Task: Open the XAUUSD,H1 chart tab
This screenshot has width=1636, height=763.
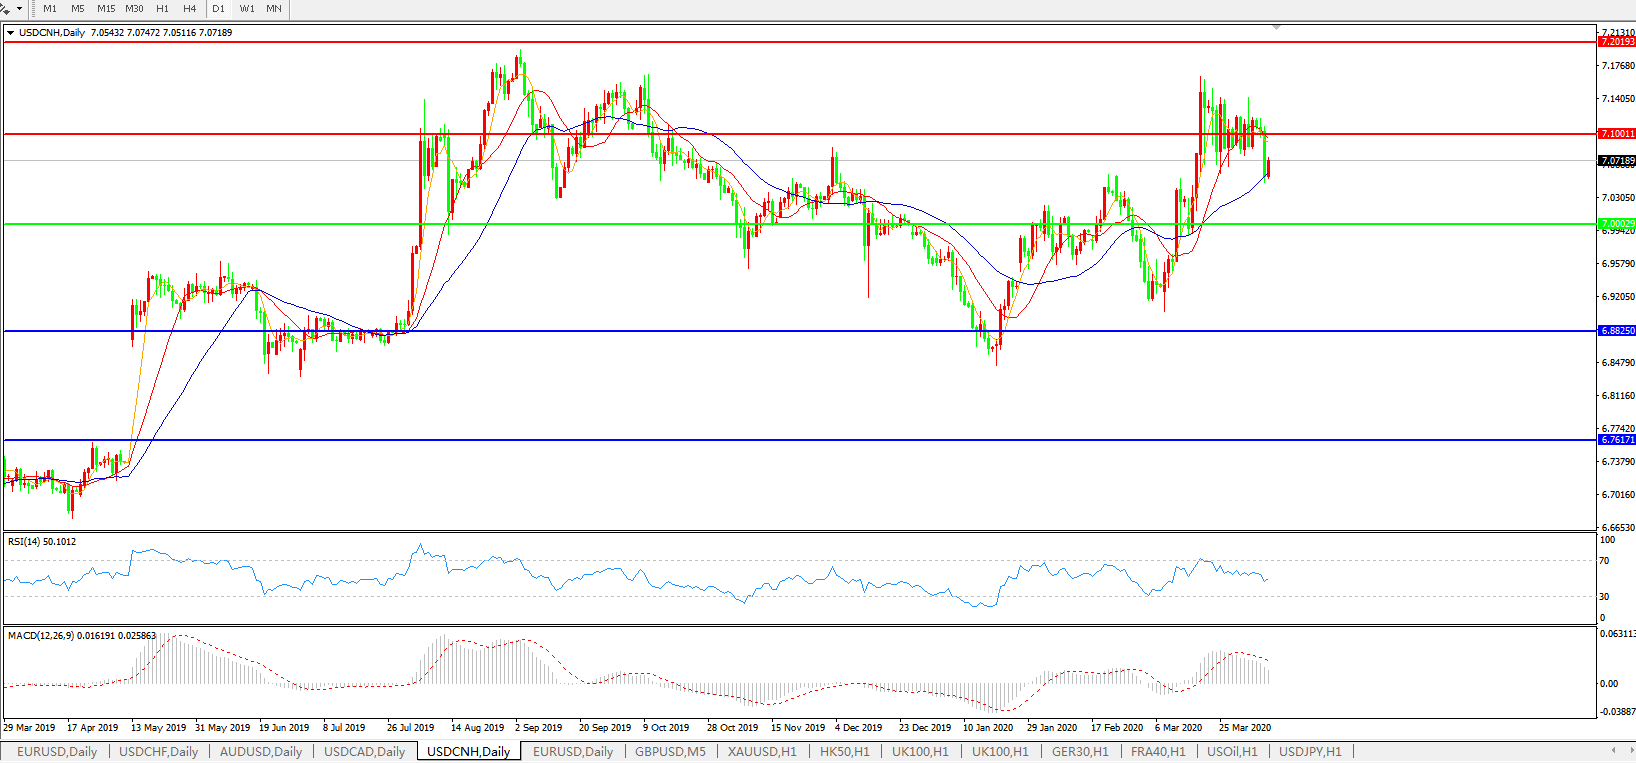Action: click(x=762, y=751)
